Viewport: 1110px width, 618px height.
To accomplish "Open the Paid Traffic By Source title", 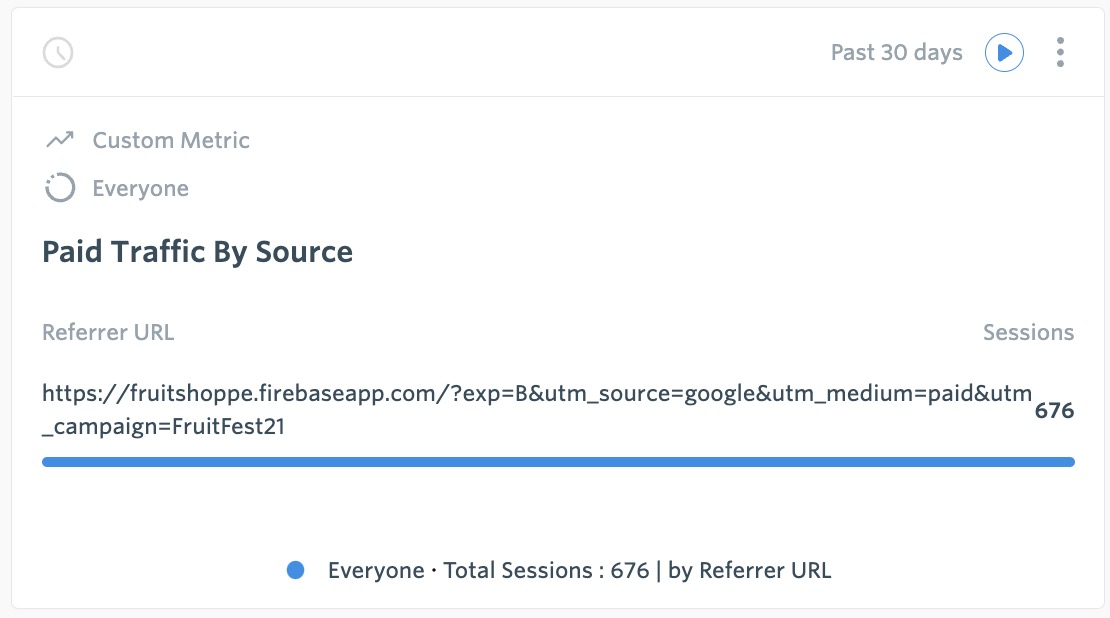I will [x=198, y=252].
